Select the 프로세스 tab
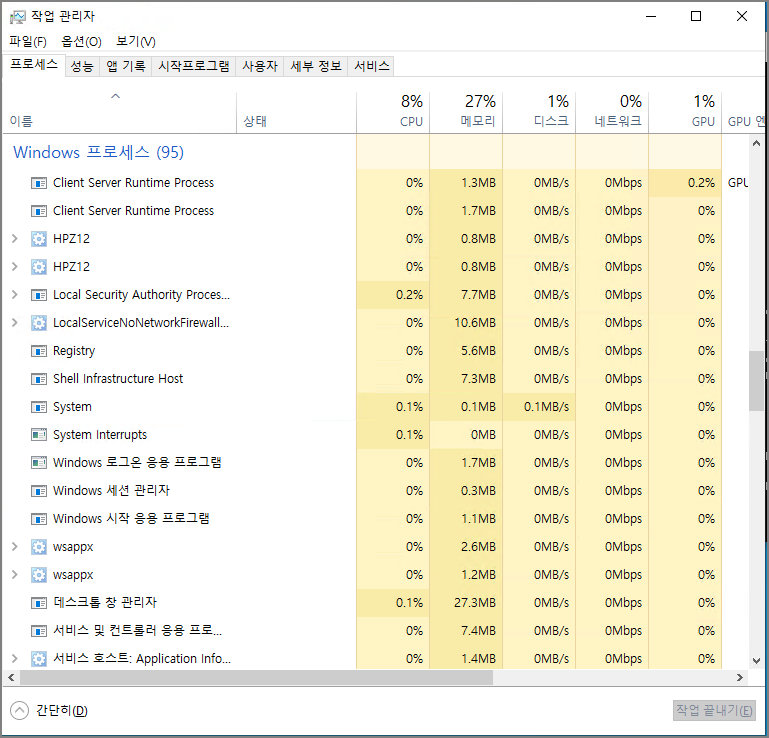769x738 pixels. [x=34, y=65]
